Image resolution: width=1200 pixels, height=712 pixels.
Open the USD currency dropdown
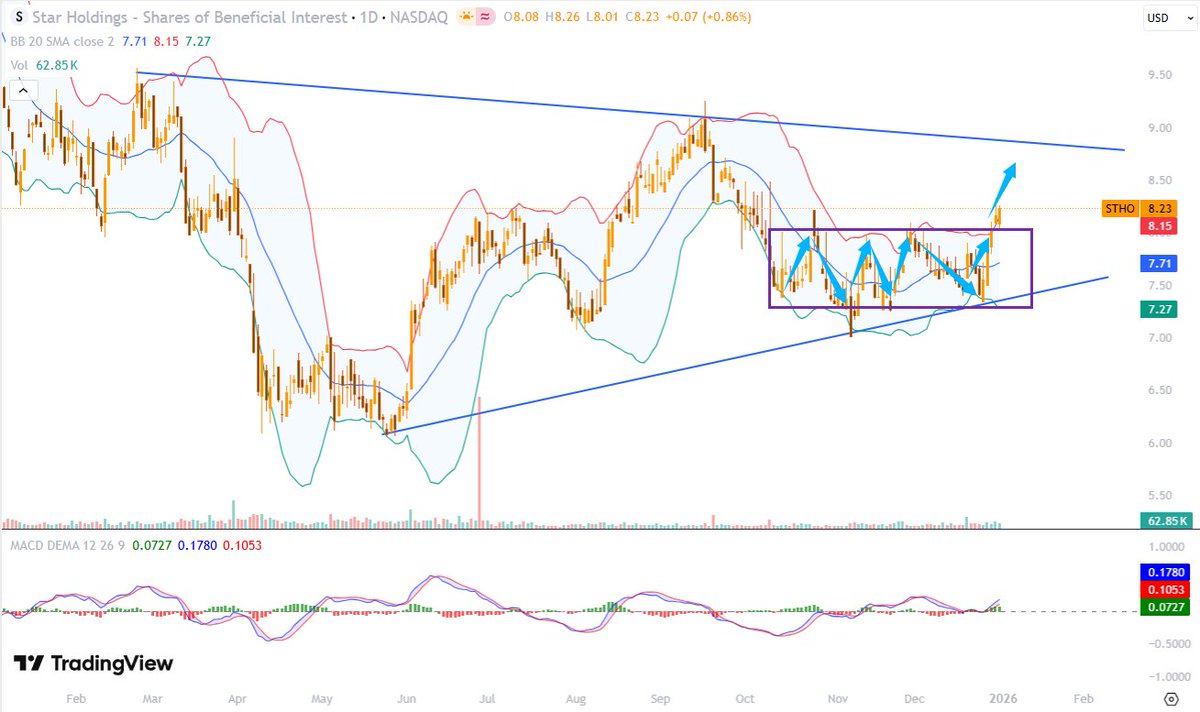1169,17
